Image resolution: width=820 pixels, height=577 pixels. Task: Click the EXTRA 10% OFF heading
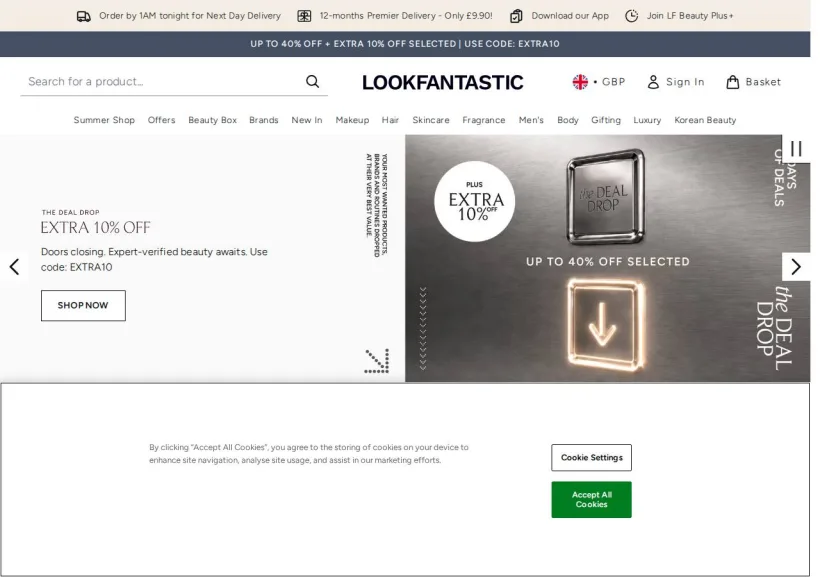(x=96, y=228)
